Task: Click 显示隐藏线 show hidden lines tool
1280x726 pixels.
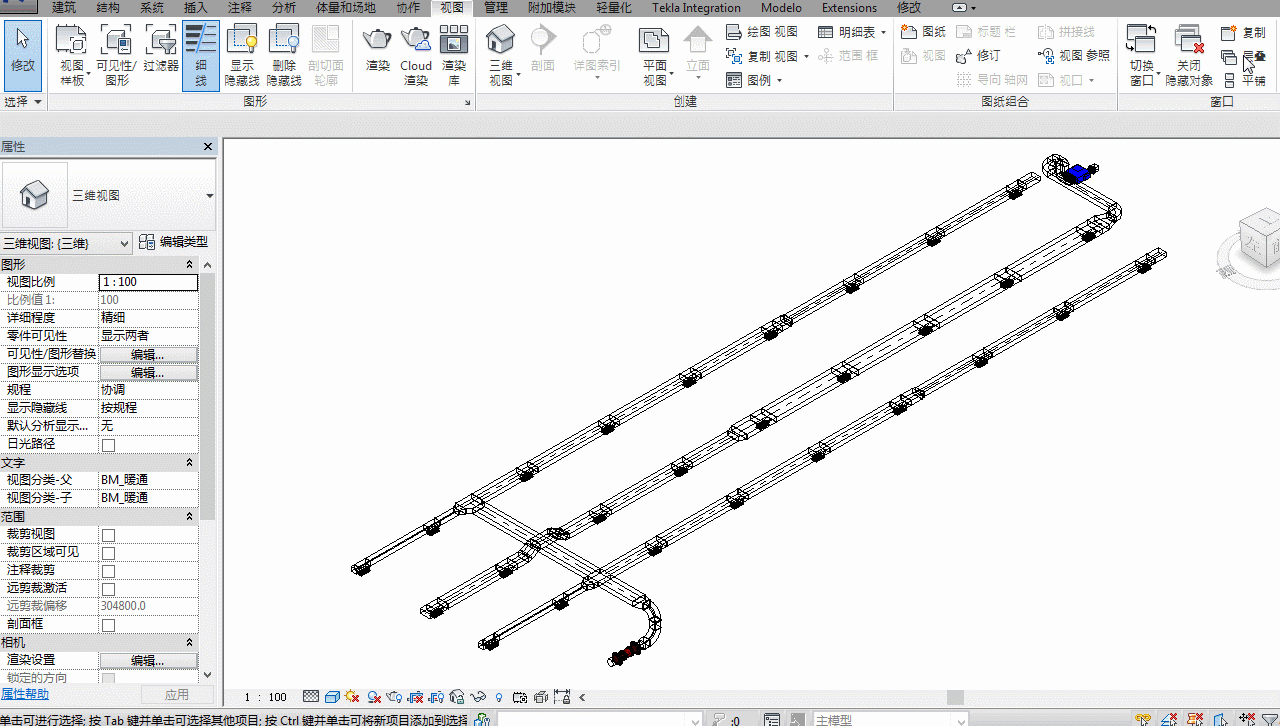Action: [x=243, y=55]
